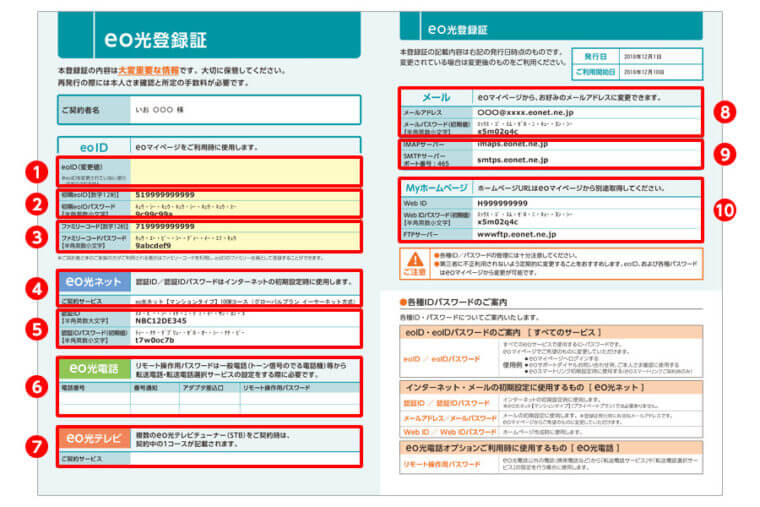This screenshot has height=507, width=760.
Task: Click orange "eoID / eoIDパスワード" guide entry
Action: (x=442, y=359)
